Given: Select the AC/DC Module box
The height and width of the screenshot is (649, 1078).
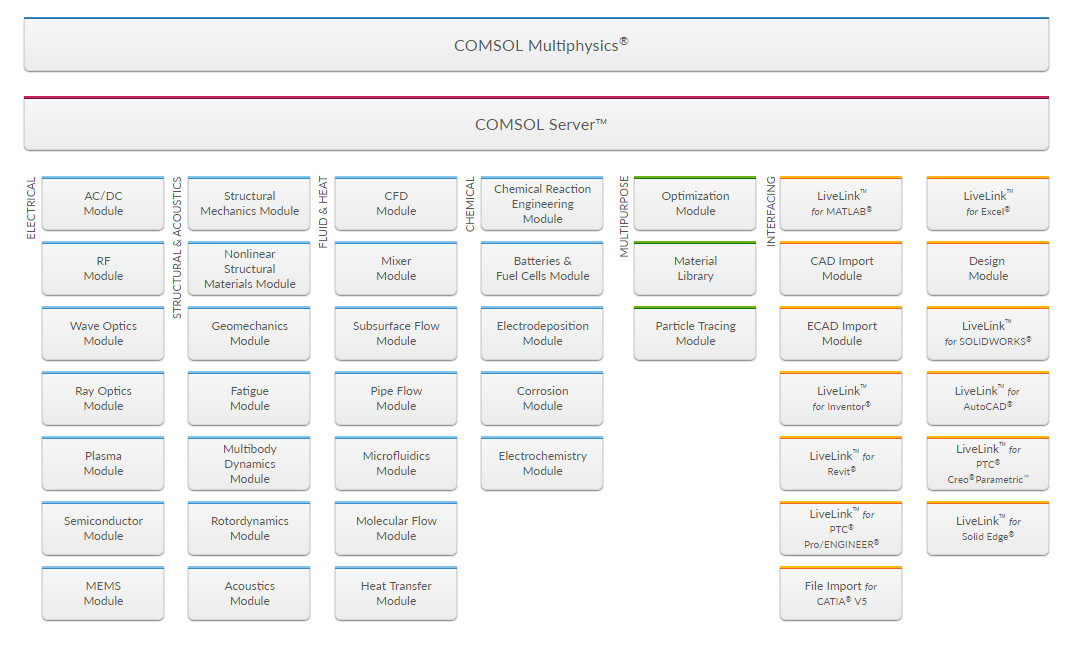Looking at the screenshot, I should click(103, 204).
